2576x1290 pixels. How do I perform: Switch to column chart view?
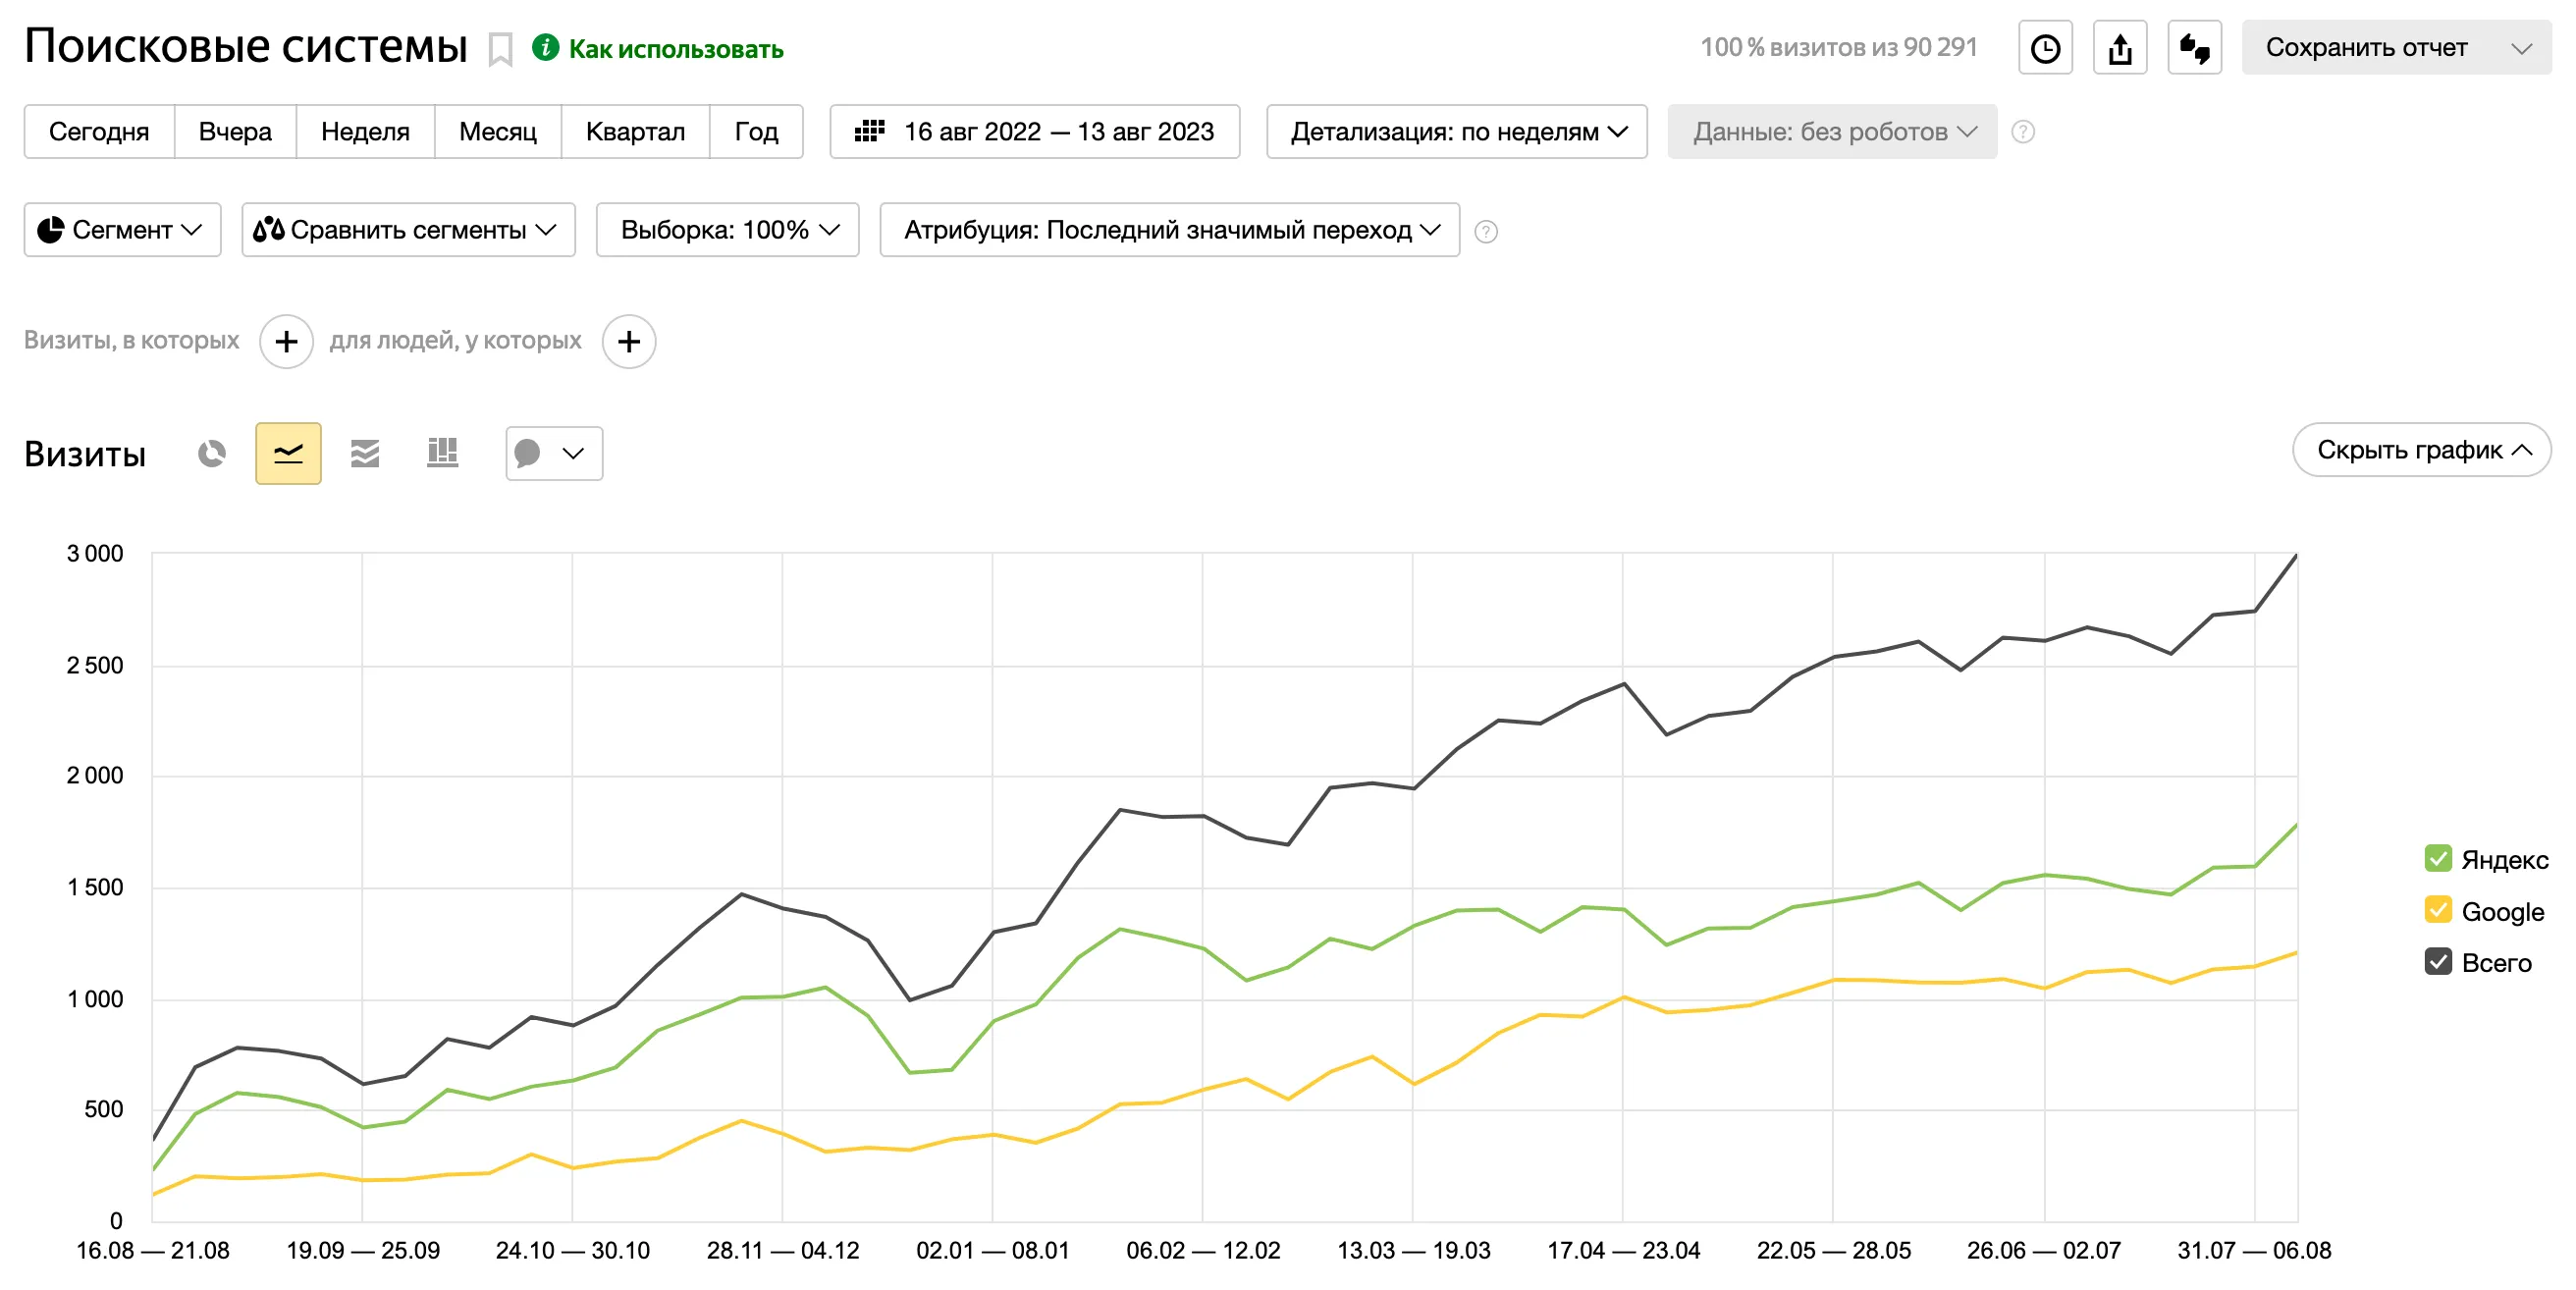pos(442,454)
